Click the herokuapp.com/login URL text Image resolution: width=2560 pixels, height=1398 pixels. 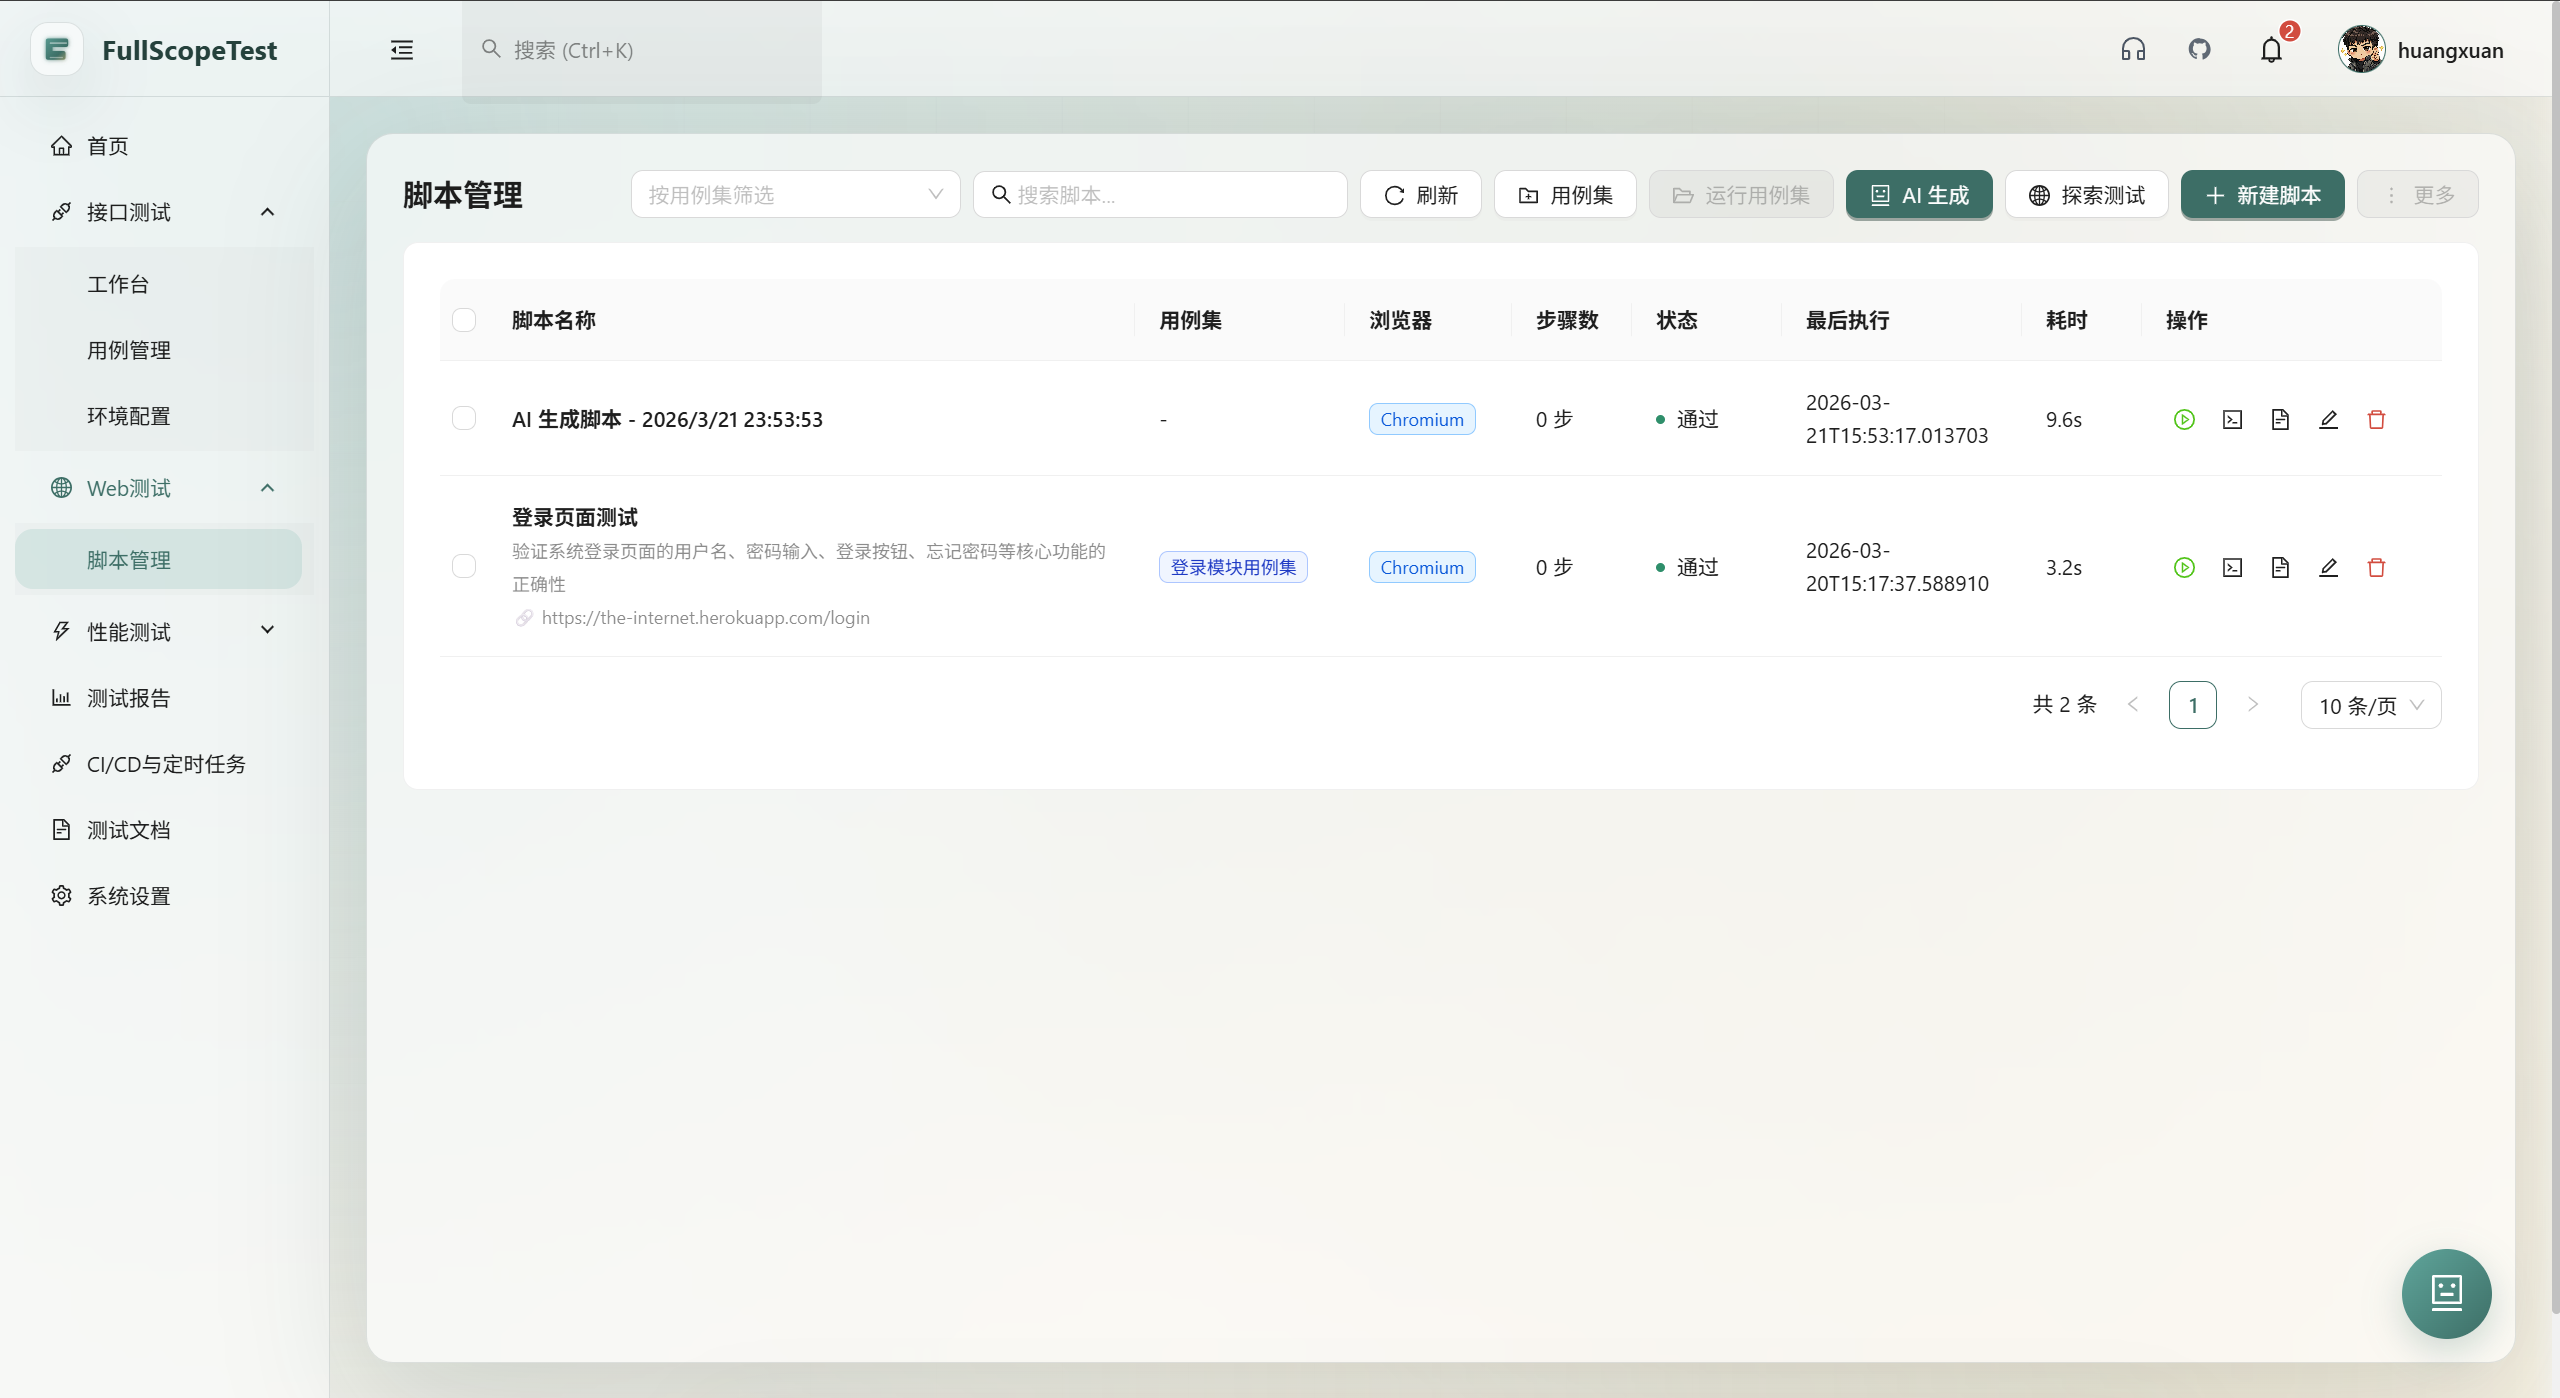pos(705,618)
